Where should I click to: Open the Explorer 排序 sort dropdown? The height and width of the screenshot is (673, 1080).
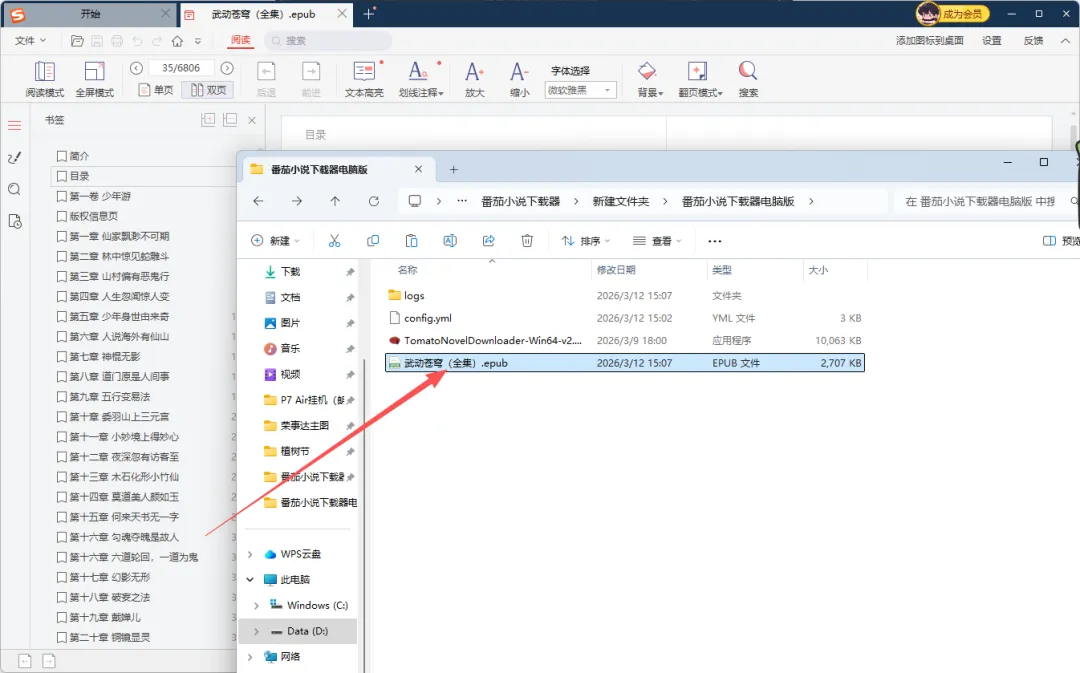point(586,240)
